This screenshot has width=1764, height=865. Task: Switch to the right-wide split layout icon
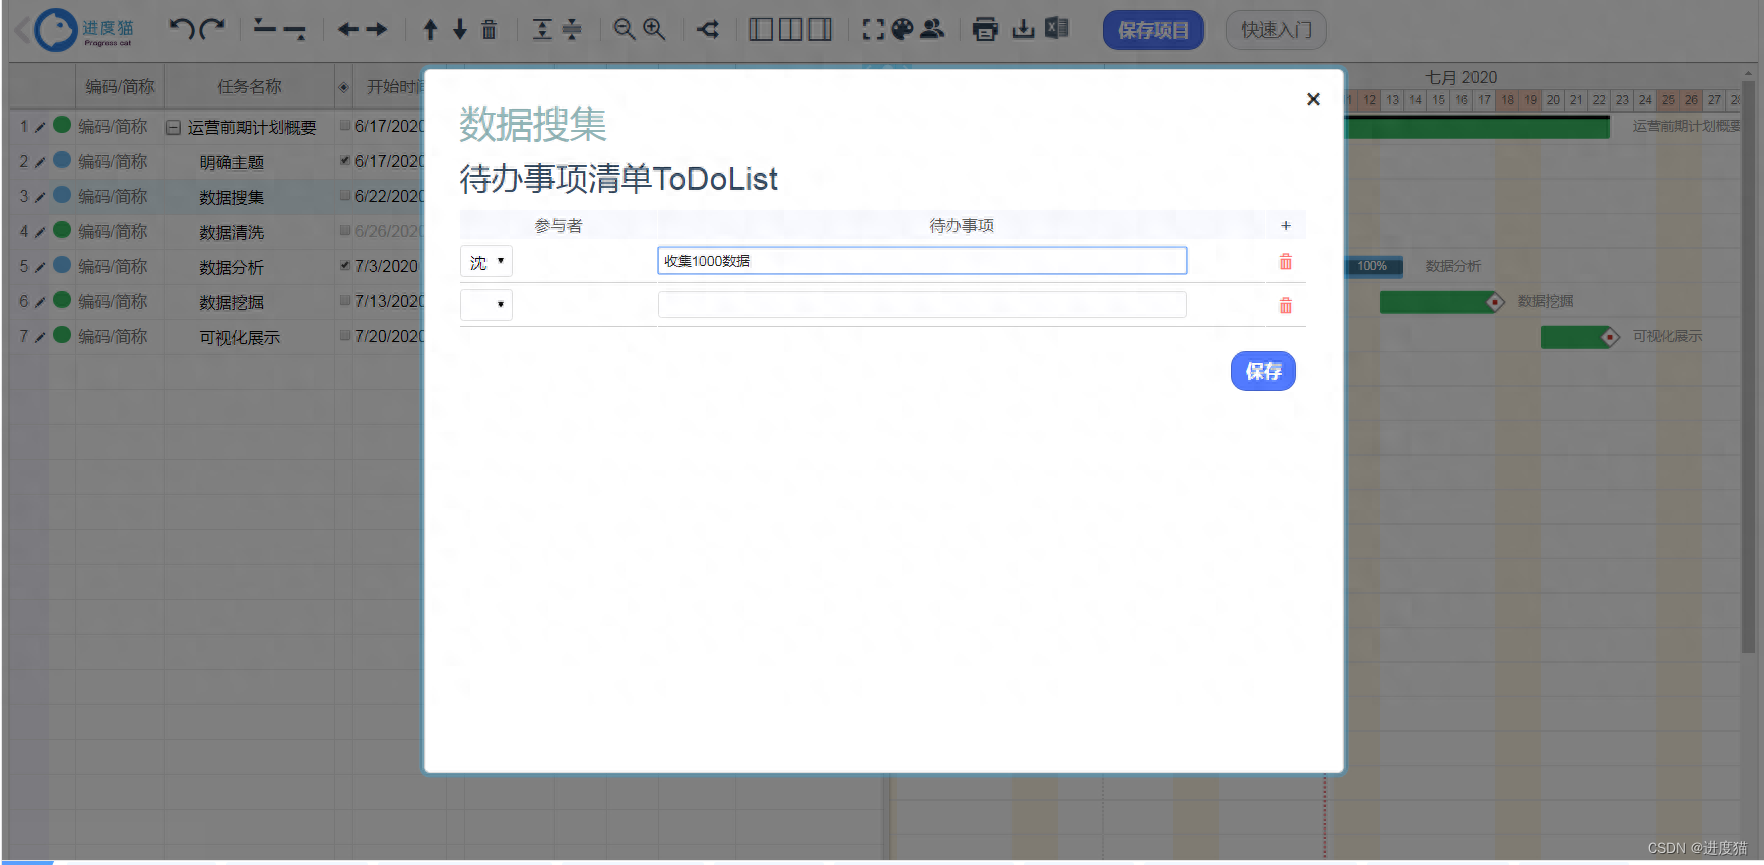pos(820,29)
